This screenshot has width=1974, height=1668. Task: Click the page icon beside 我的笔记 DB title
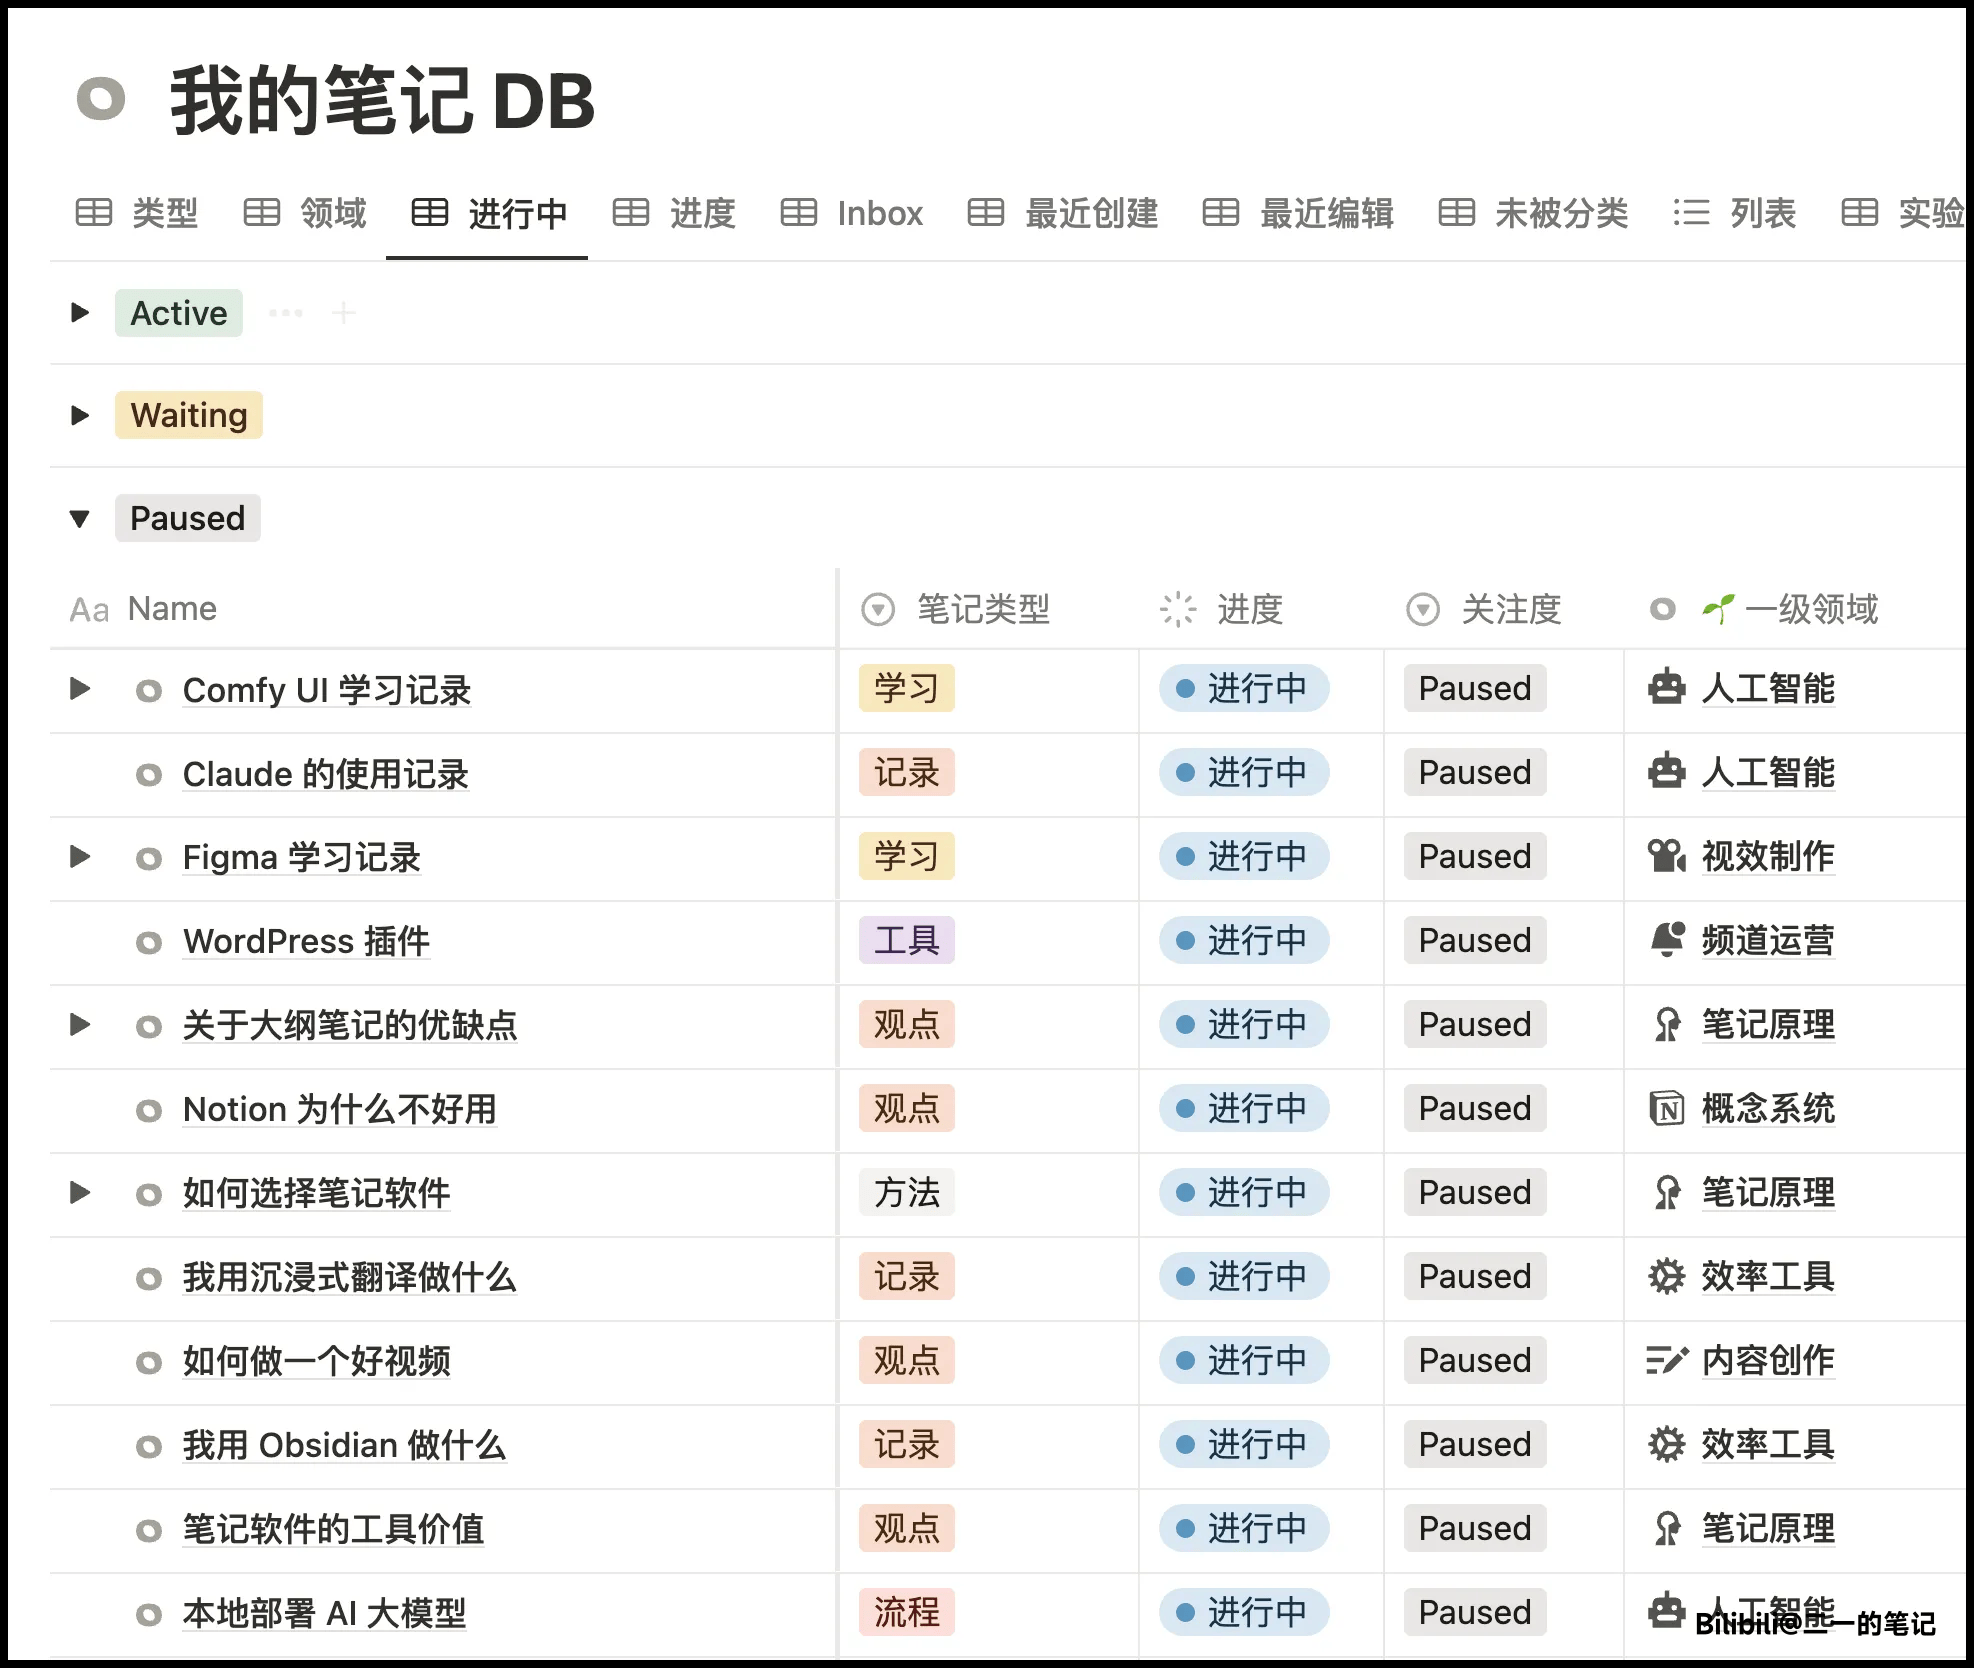[x=101, y=99]
